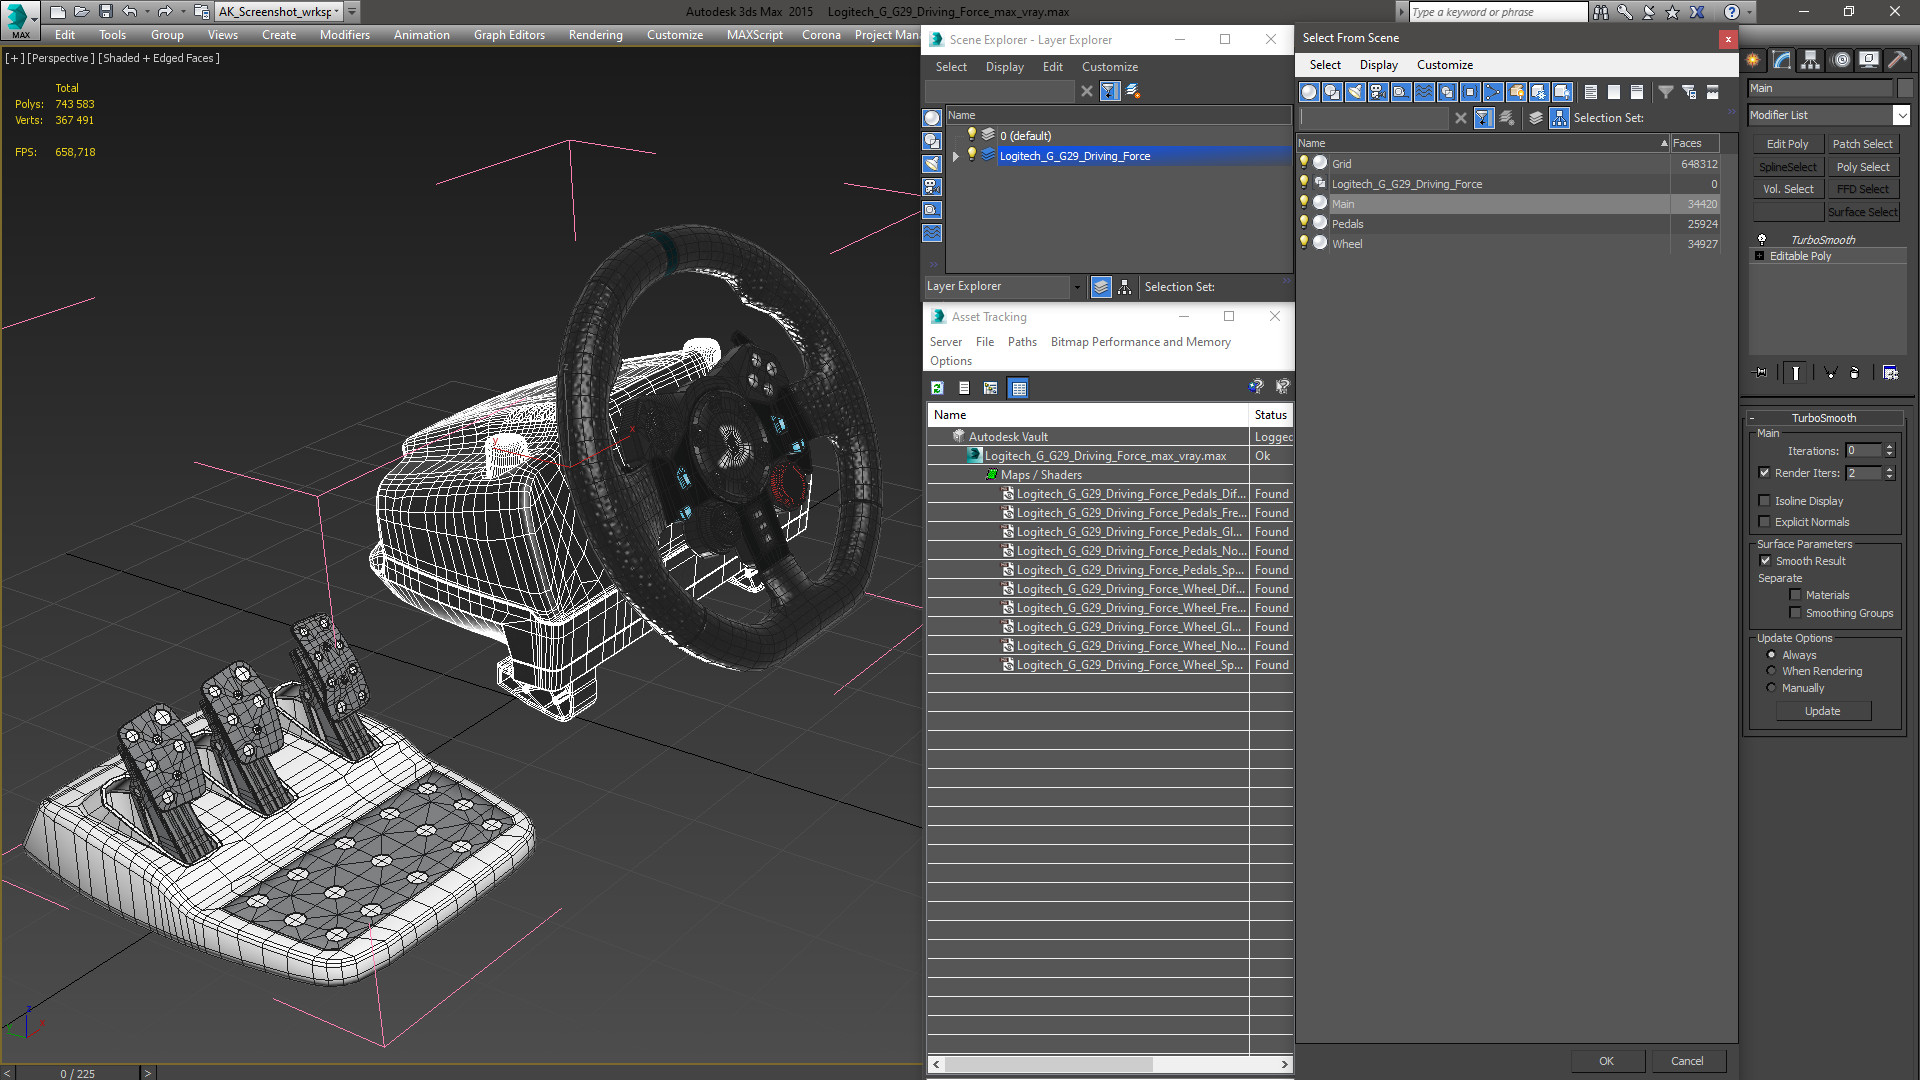
Task: Toggle Display Lights filter in Select From Scene
Action: pos(1355,92)
